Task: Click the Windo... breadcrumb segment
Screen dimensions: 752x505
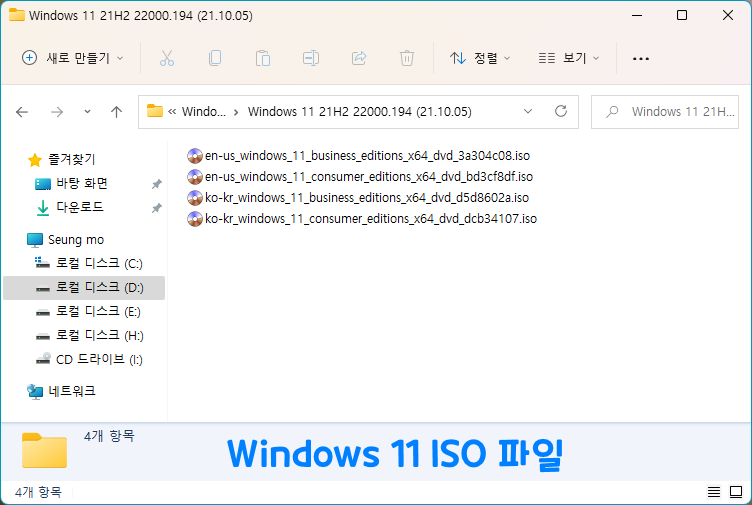Action: (x=203, y=112)
